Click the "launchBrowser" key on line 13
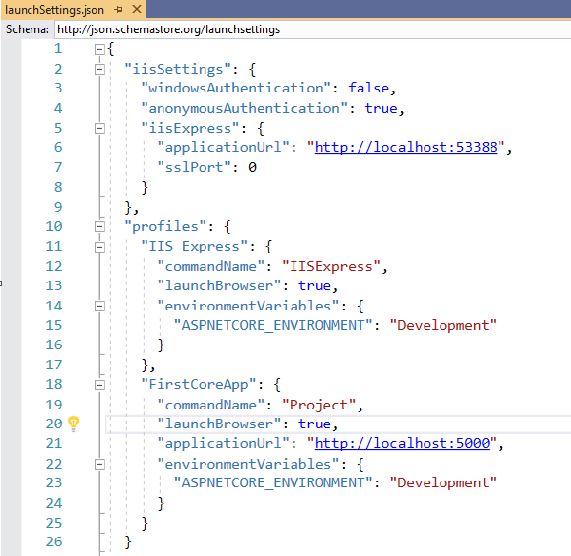This screenshot has width=571, height=556. tap(219, 285)
